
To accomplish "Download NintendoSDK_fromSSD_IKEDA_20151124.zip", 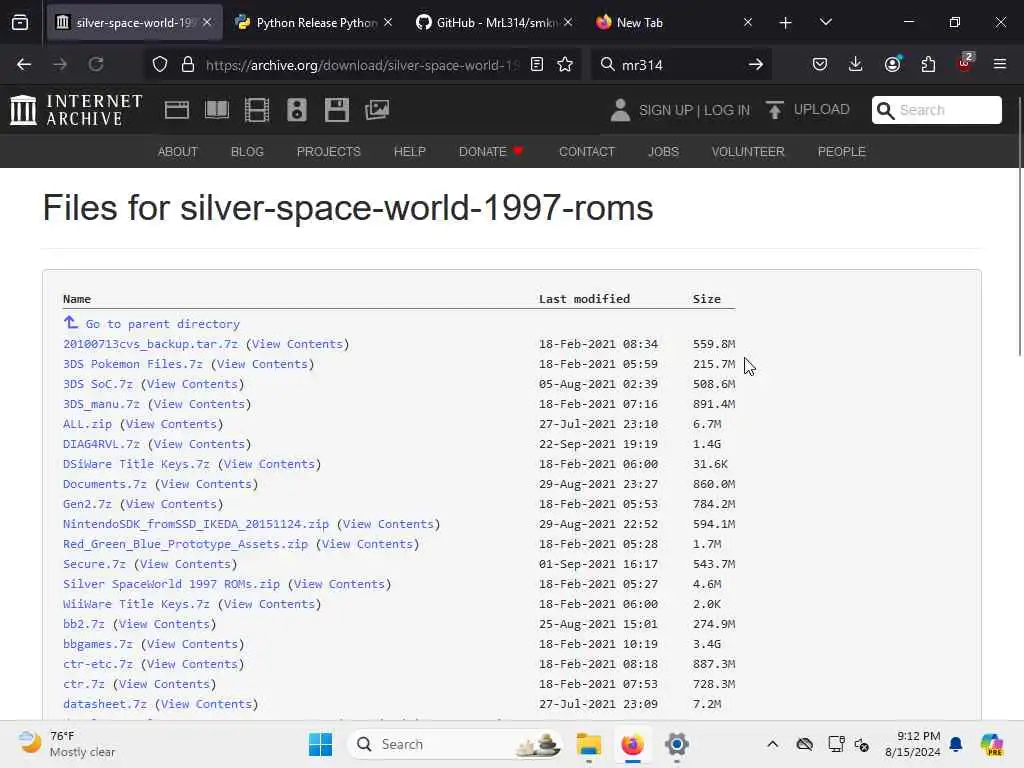I will pyautogui.click(x=195, y=524).
